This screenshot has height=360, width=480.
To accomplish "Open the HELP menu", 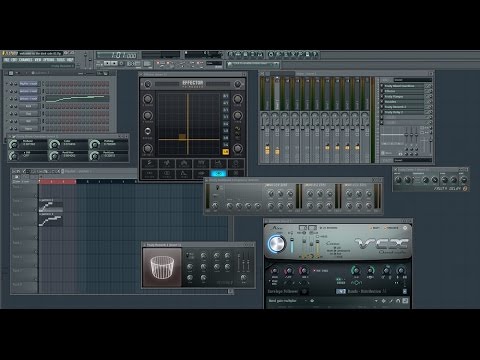I will pos(70,60).
